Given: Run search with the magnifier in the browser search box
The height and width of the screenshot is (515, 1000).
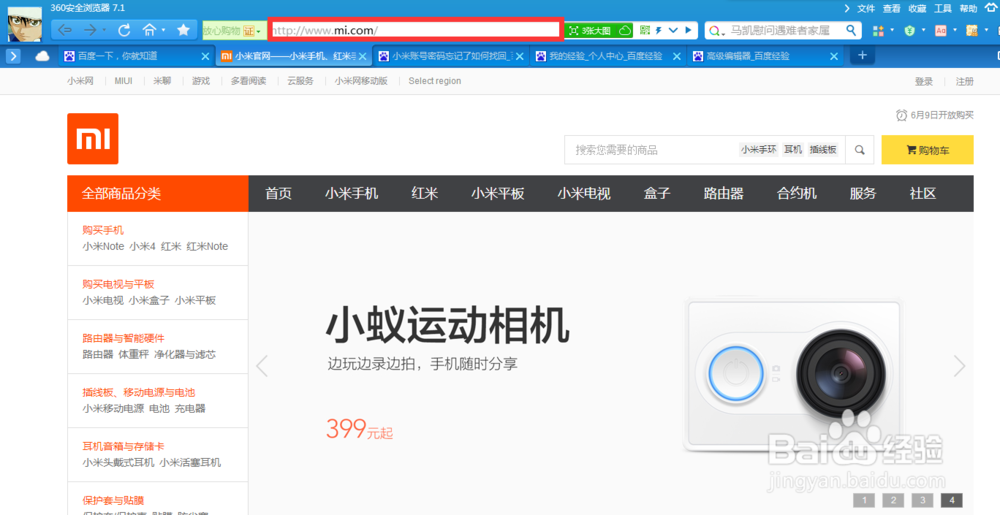Looking at the screenshot, I should (x=851, y=30).
